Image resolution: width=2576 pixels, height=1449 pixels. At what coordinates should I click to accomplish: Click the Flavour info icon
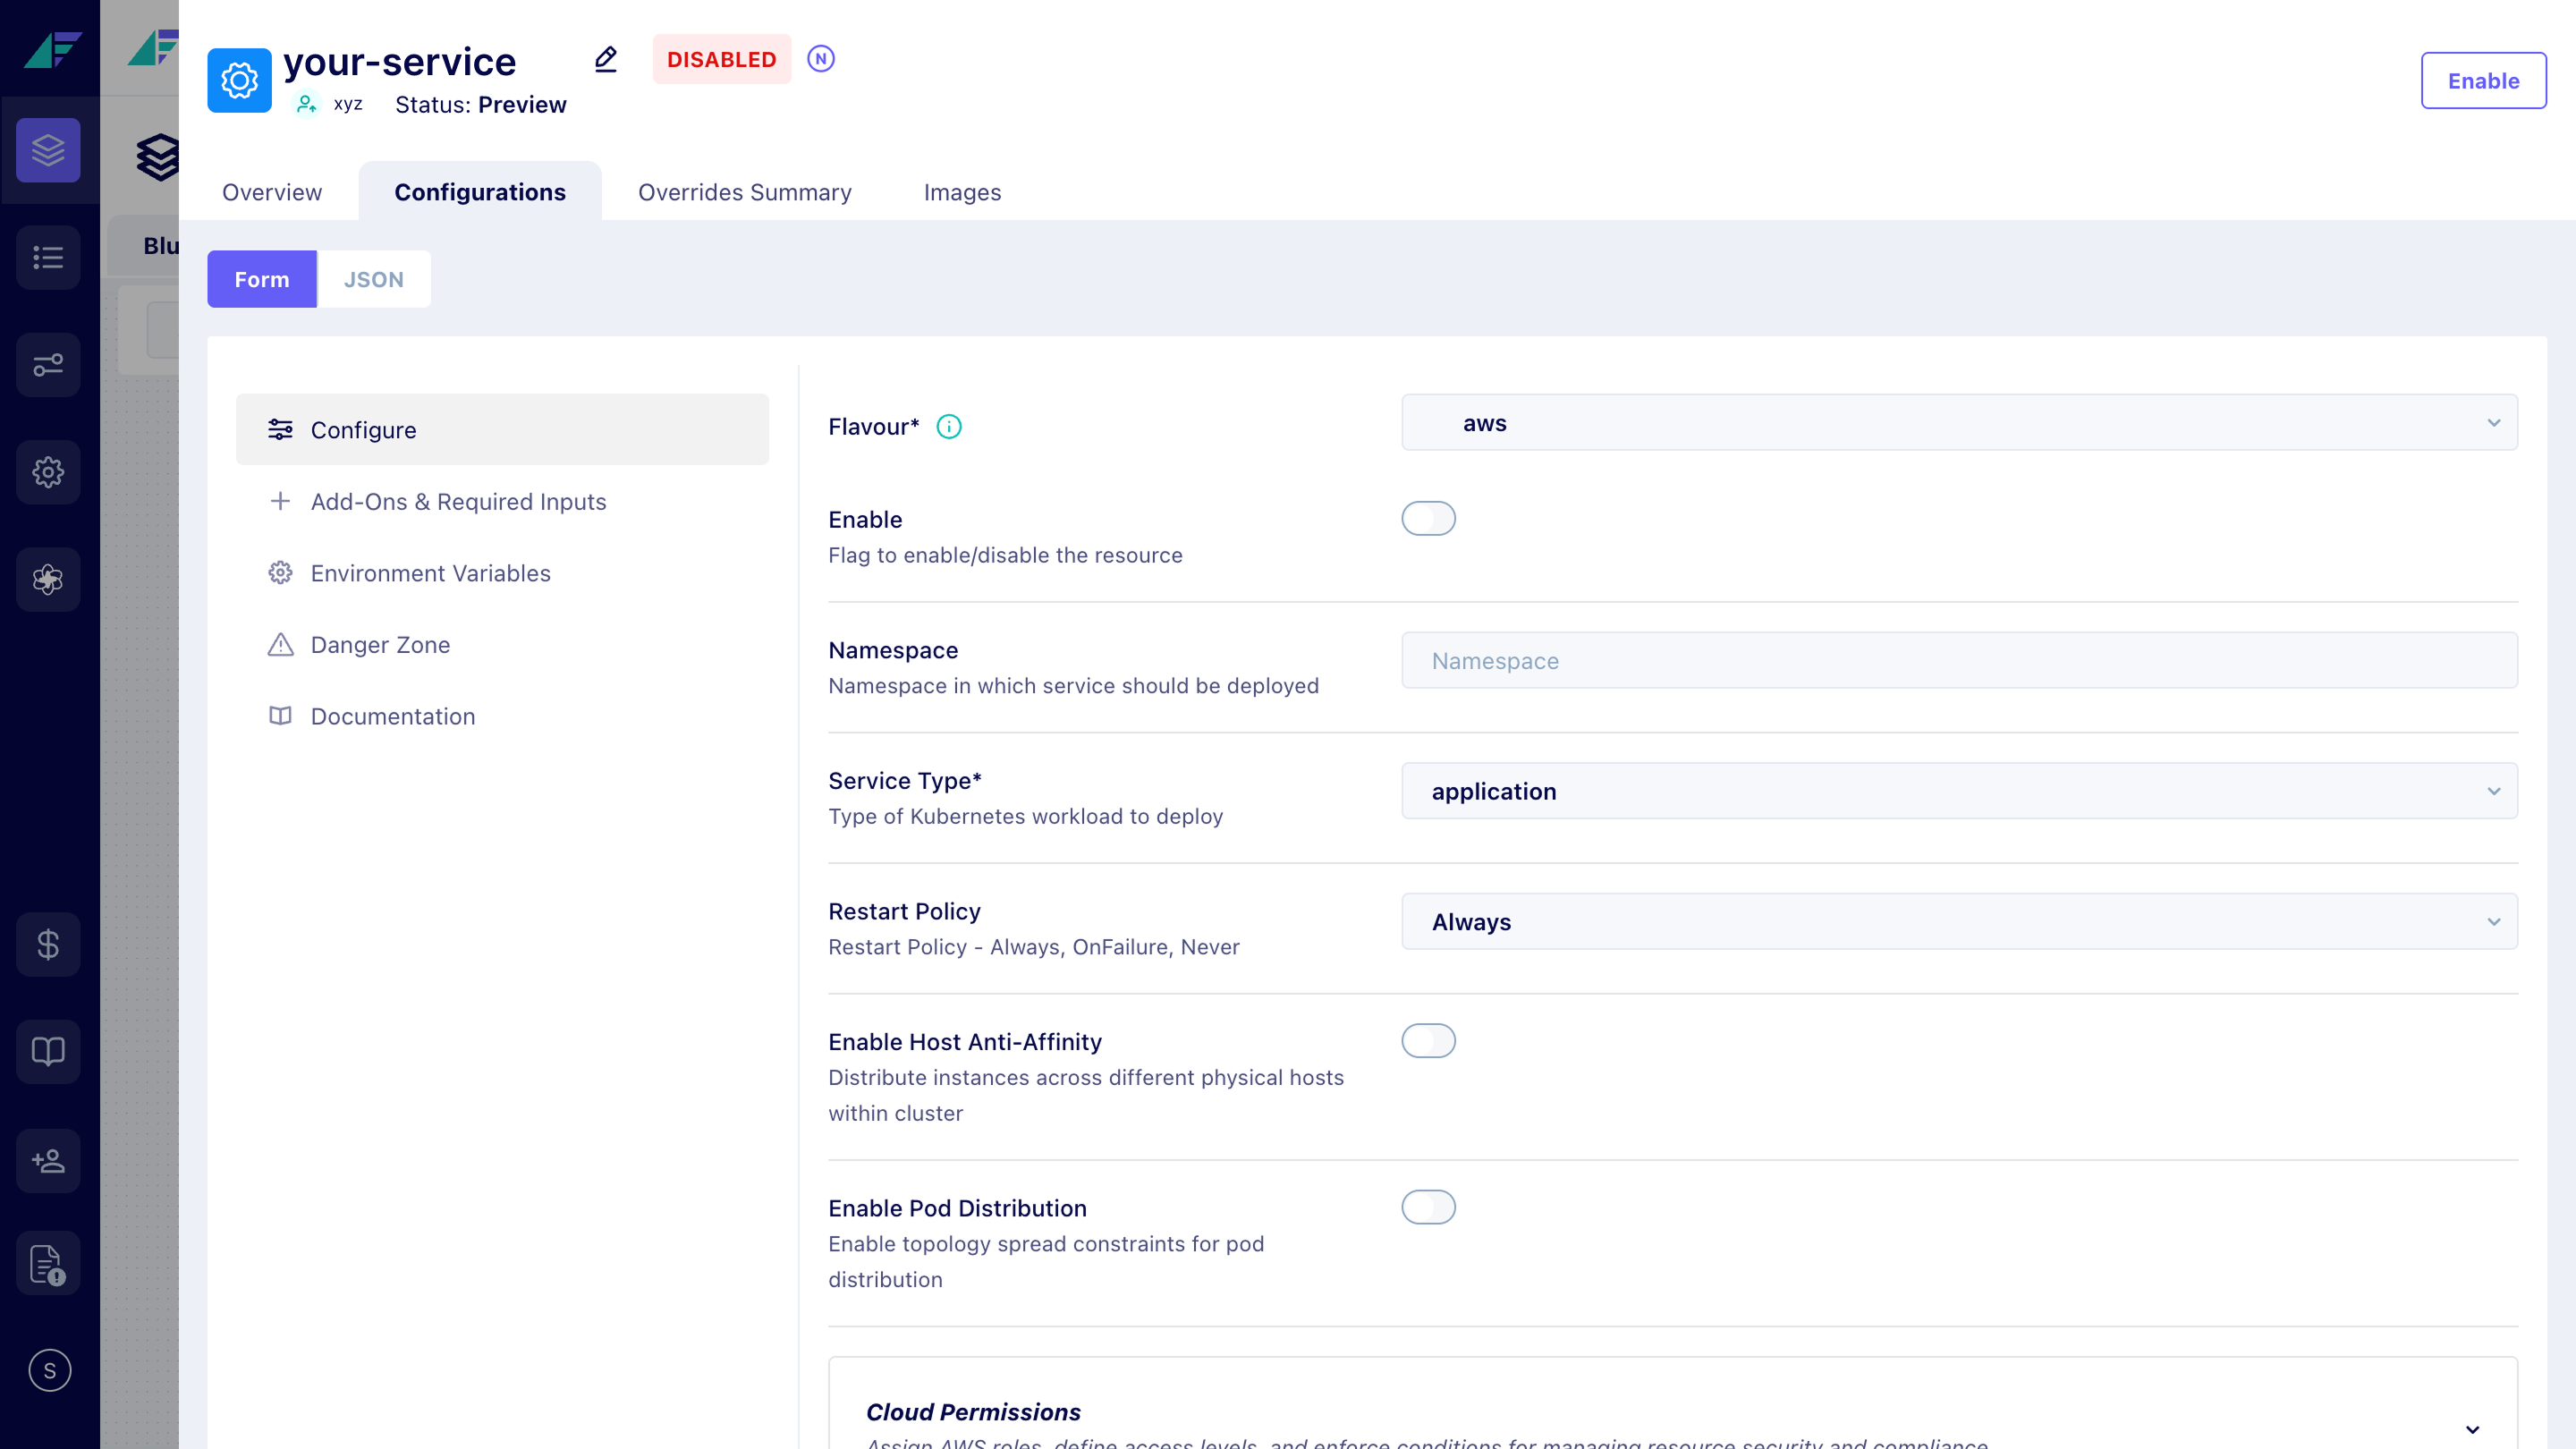pyautogui.click(x=948, y=427)
